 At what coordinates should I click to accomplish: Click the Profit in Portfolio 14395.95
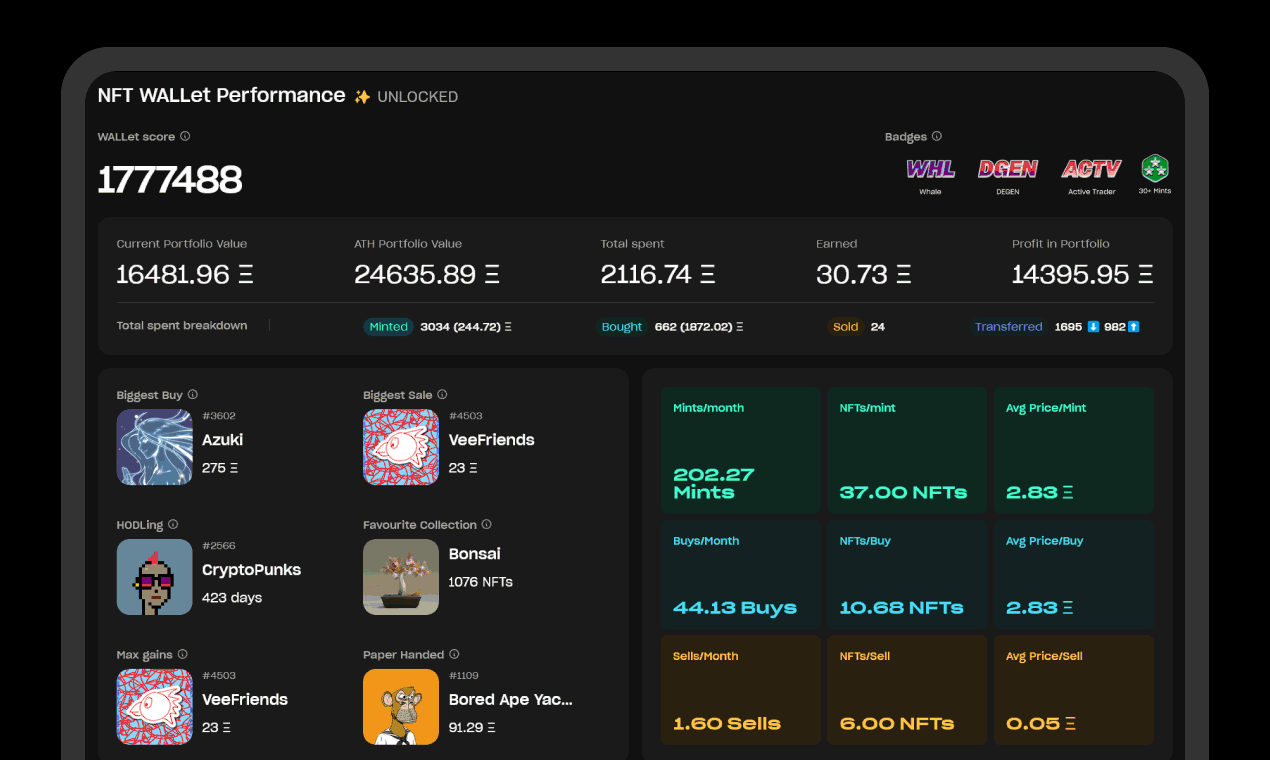(1083, 274)
